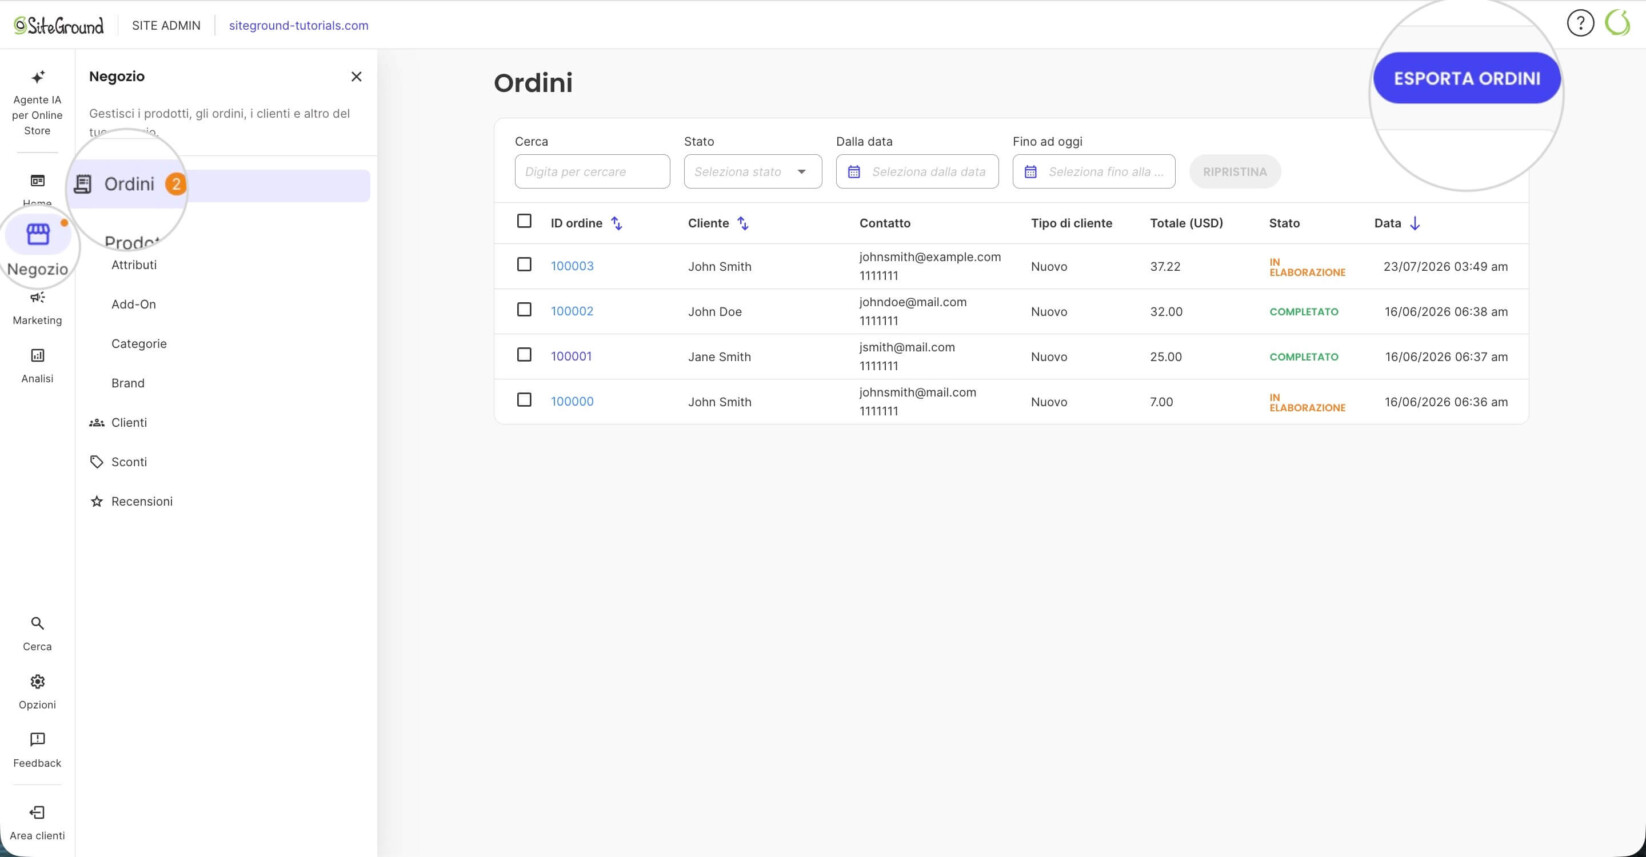Close the Negozio panel
The image size is (1646, 857).
pyautogui.click(x=356, y=77)
